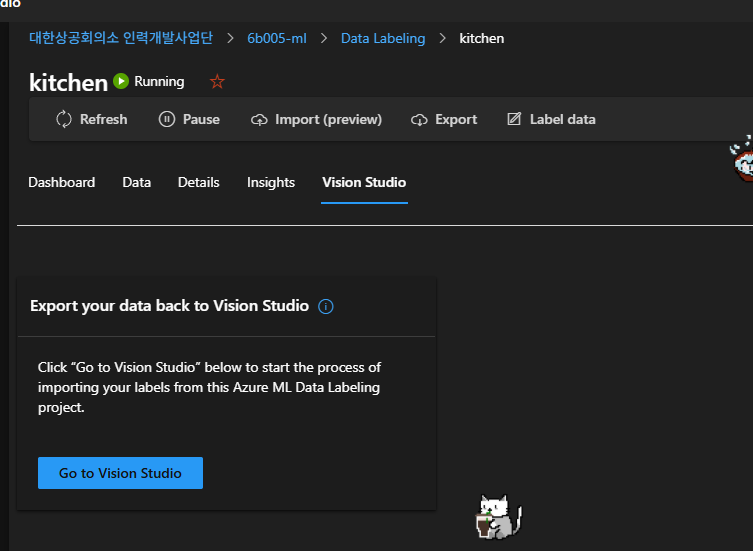Click the green Running status icon
753x551 pixels.
click(x=121, y=81)
